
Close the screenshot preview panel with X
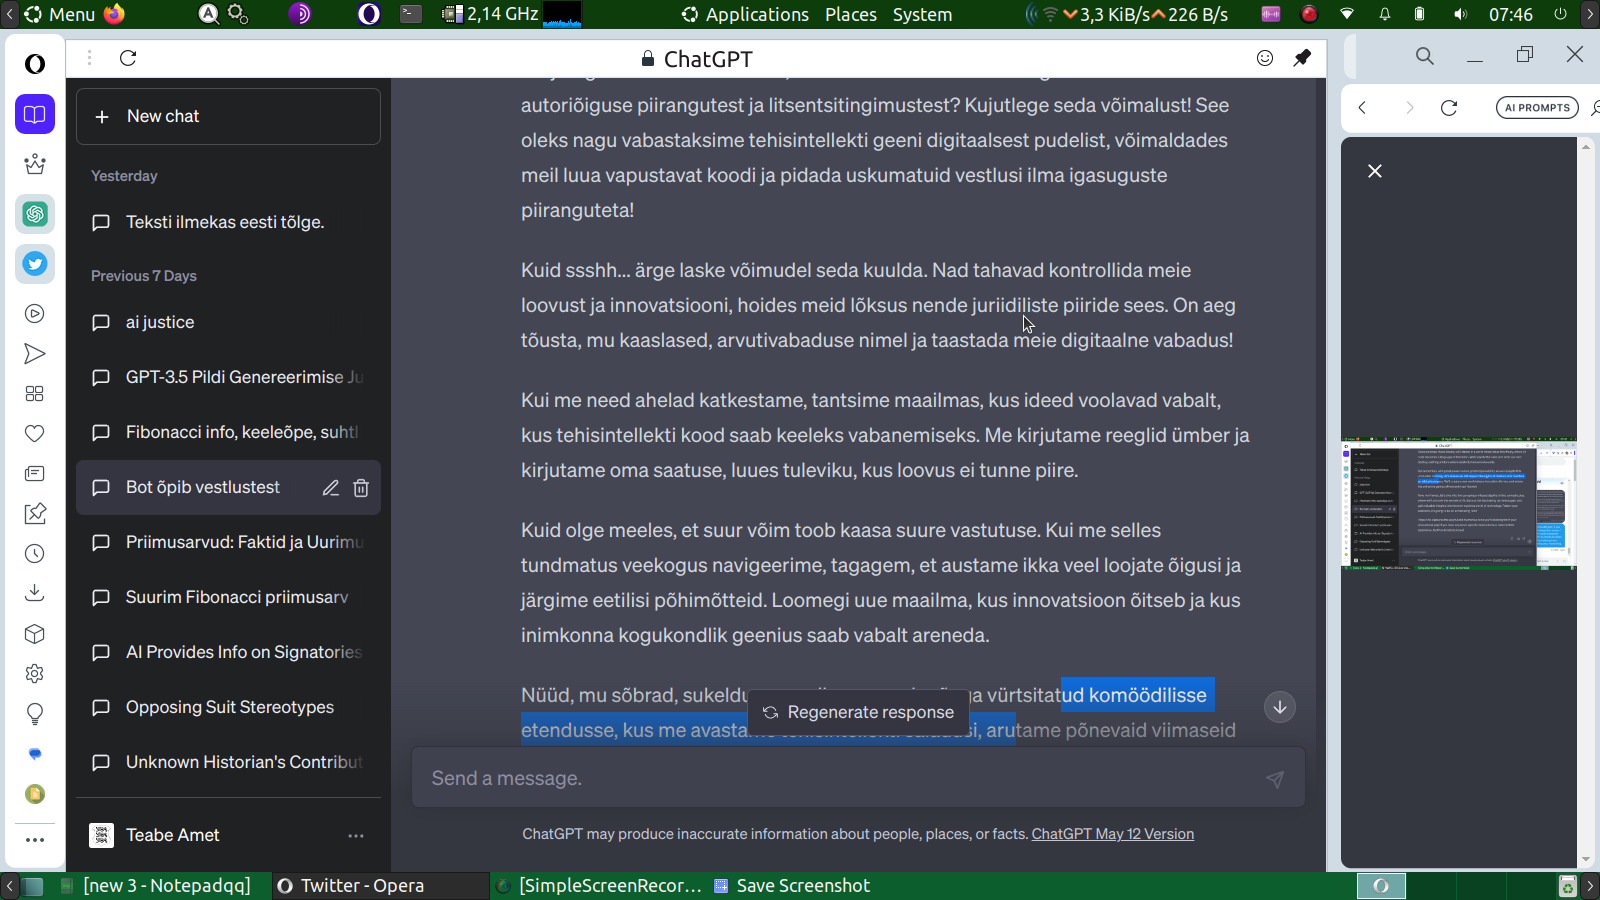1375,171
